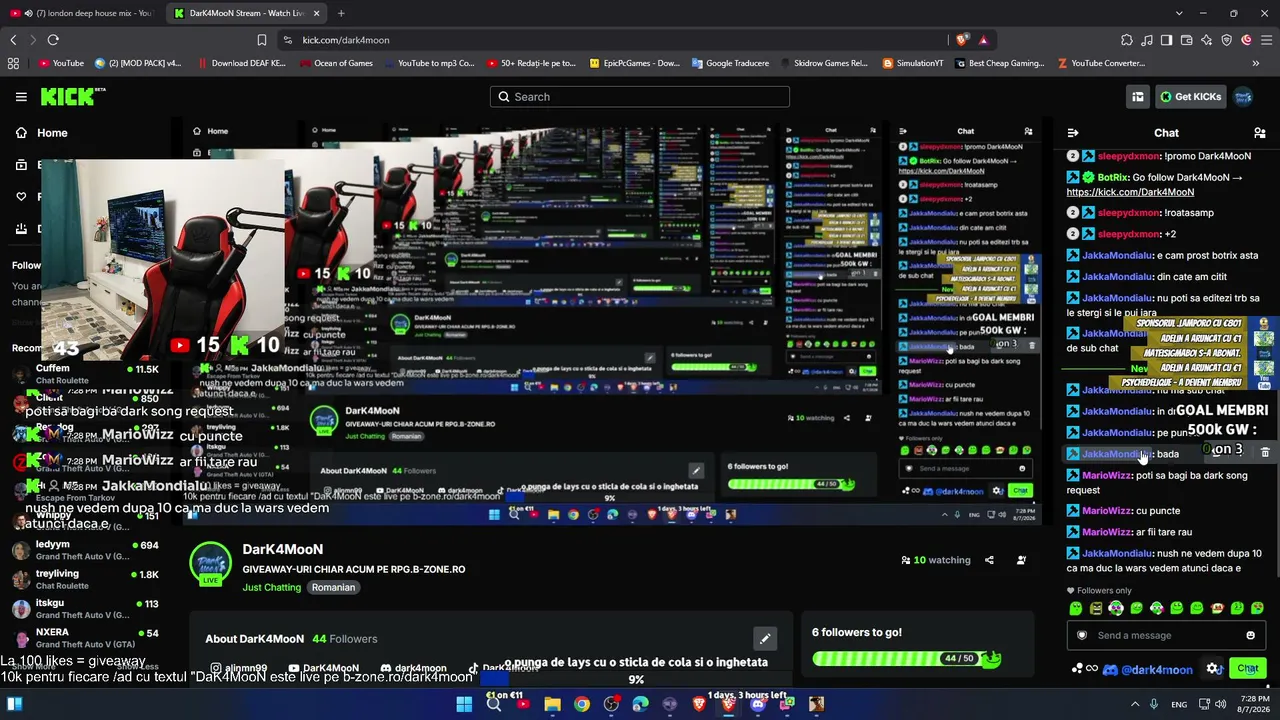The height and width of the screenshot is (720, 1280).
Task: Click the Send a message chat input
Action: (x=1166, y=635)
